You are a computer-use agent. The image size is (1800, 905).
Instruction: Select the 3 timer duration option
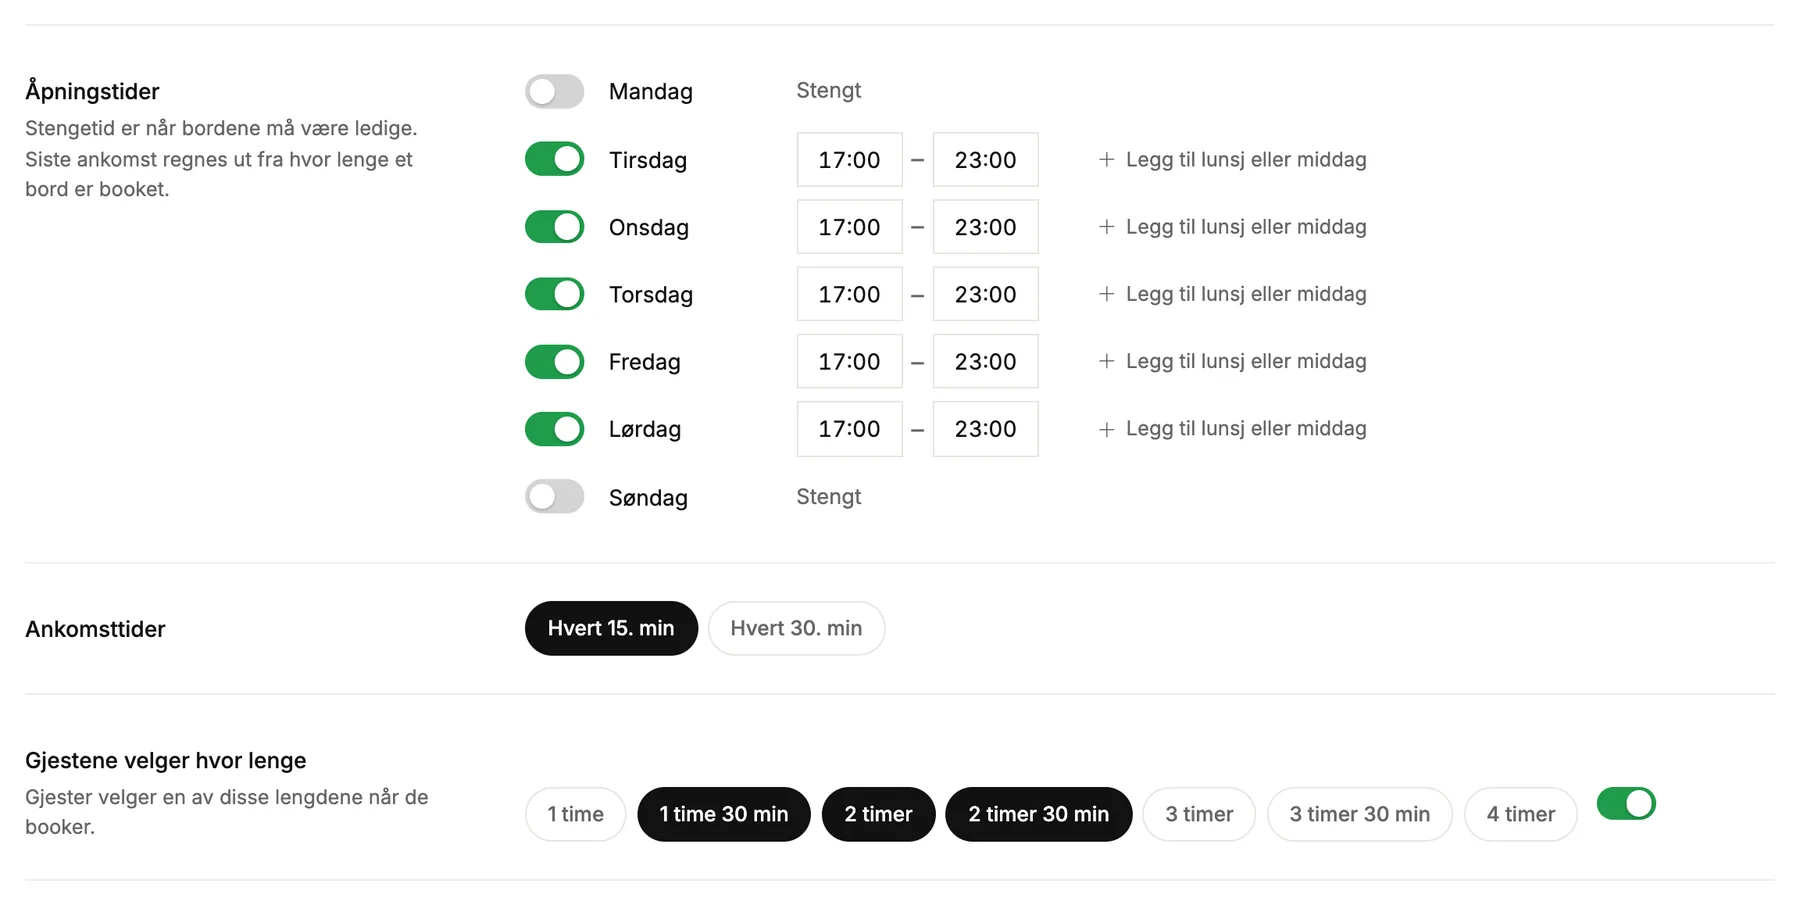(x=1199, y=814)
